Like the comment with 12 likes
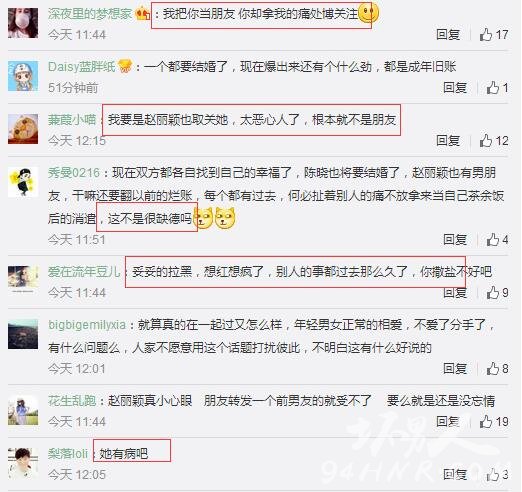Image resolution: width=522 pixels, height=492 pixels. (486, 141)
